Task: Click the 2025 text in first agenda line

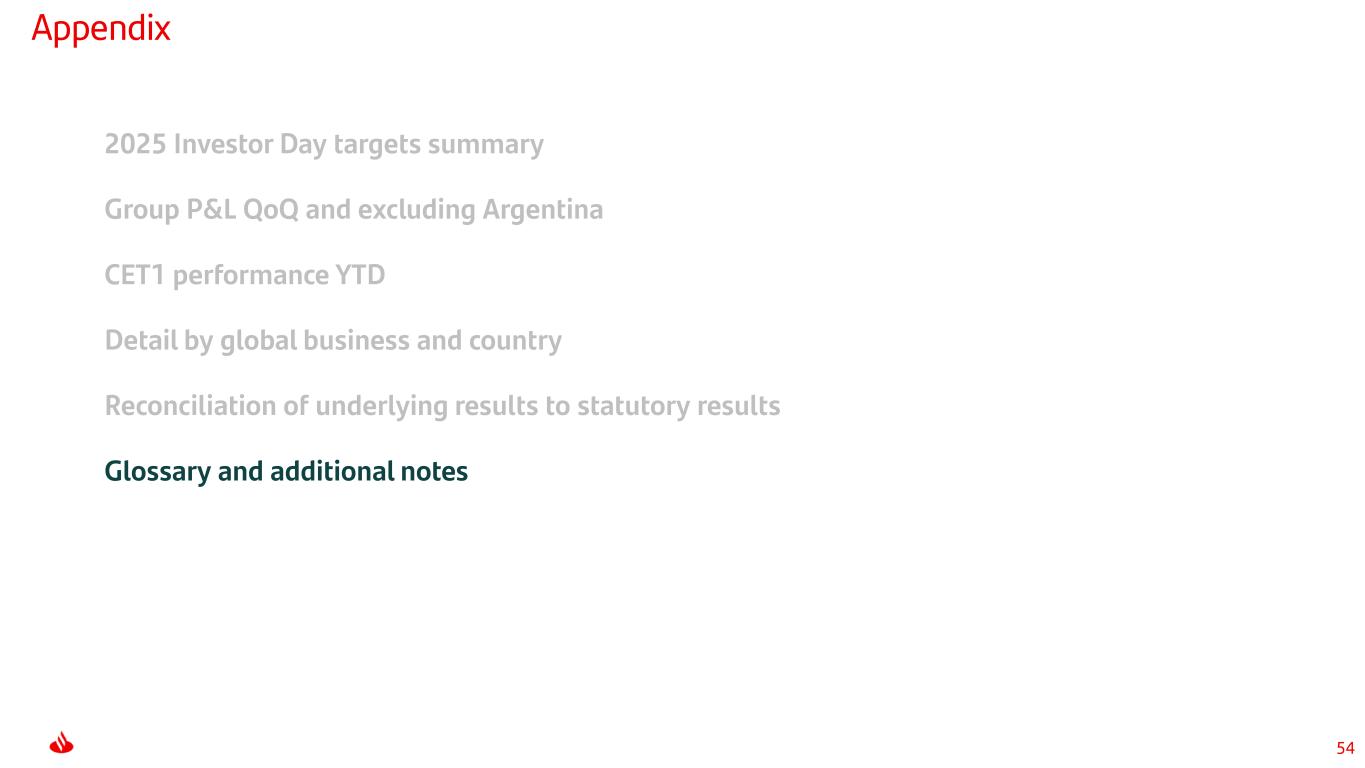Action: click(x=135, y=145)
